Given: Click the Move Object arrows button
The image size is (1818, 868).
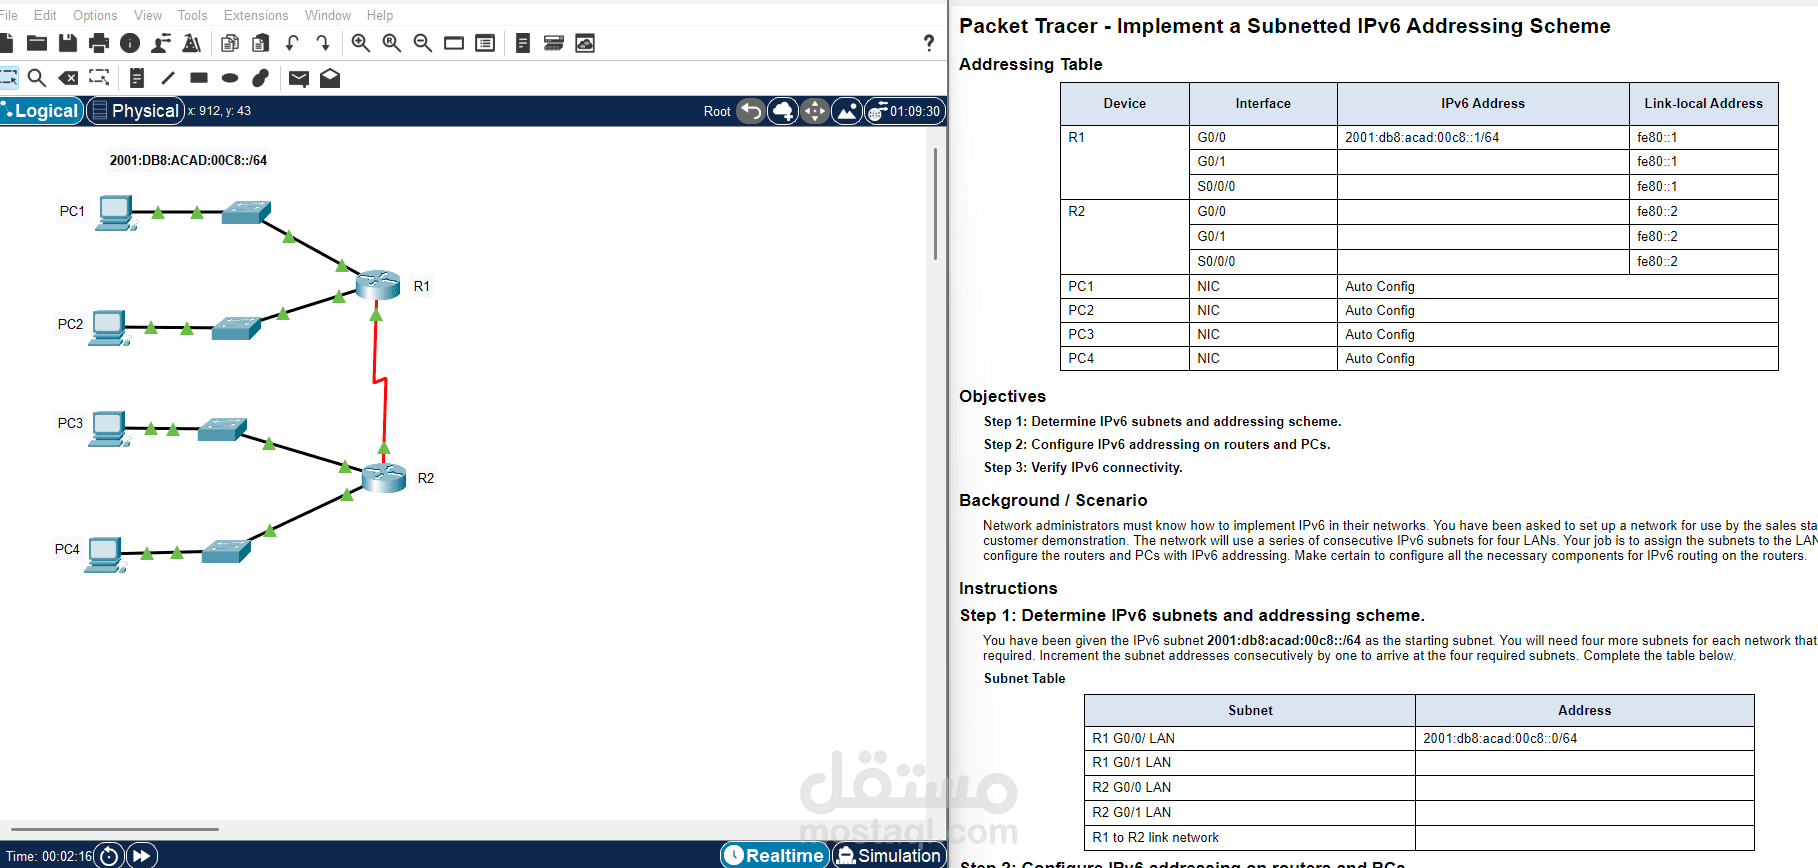Looking at the screenshot, I should (815, 111).
